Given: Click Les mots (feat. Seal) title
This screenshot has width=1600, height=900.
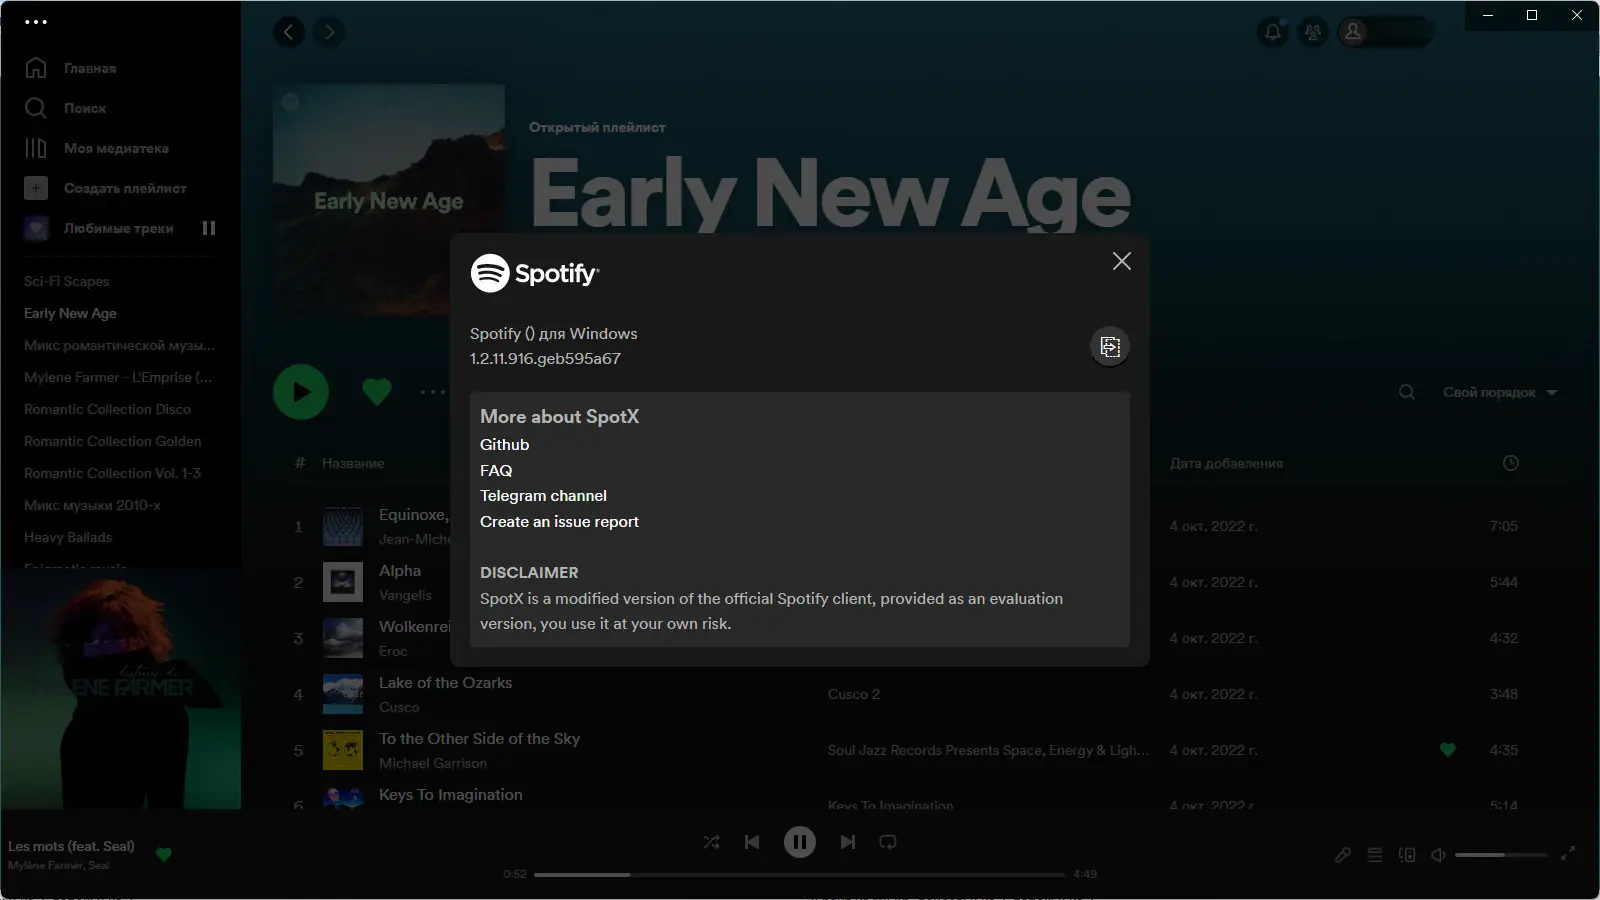Looking at the screenshot, I should click(71, 846).
